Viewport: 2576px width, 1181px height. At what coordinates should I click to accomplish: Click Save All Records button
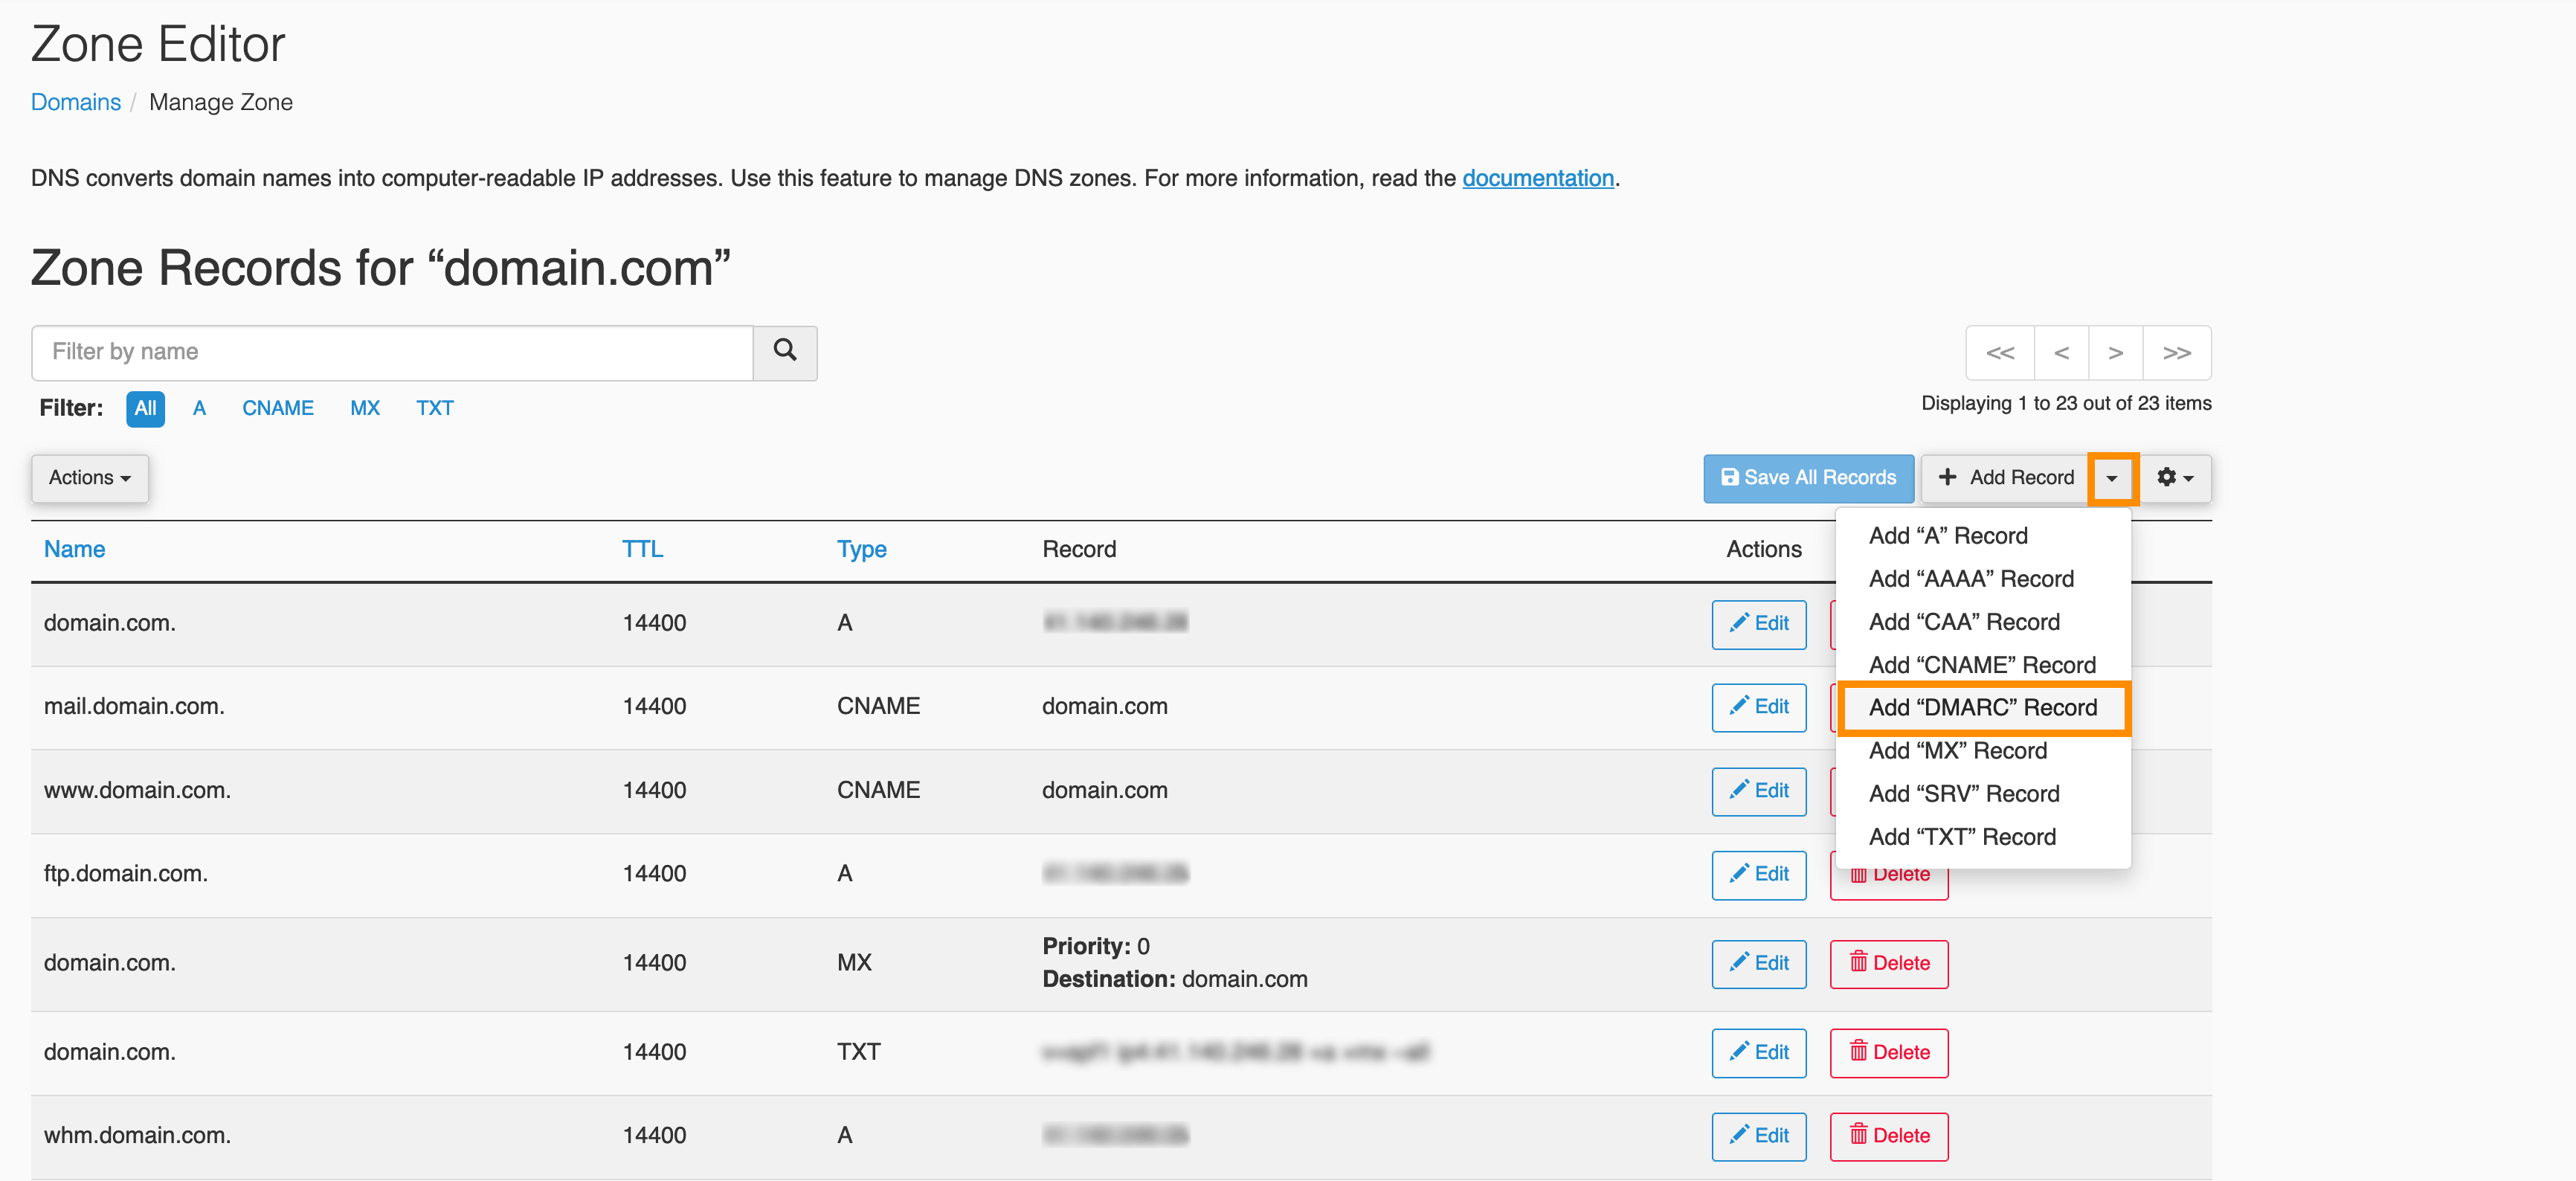[1808, 478]
